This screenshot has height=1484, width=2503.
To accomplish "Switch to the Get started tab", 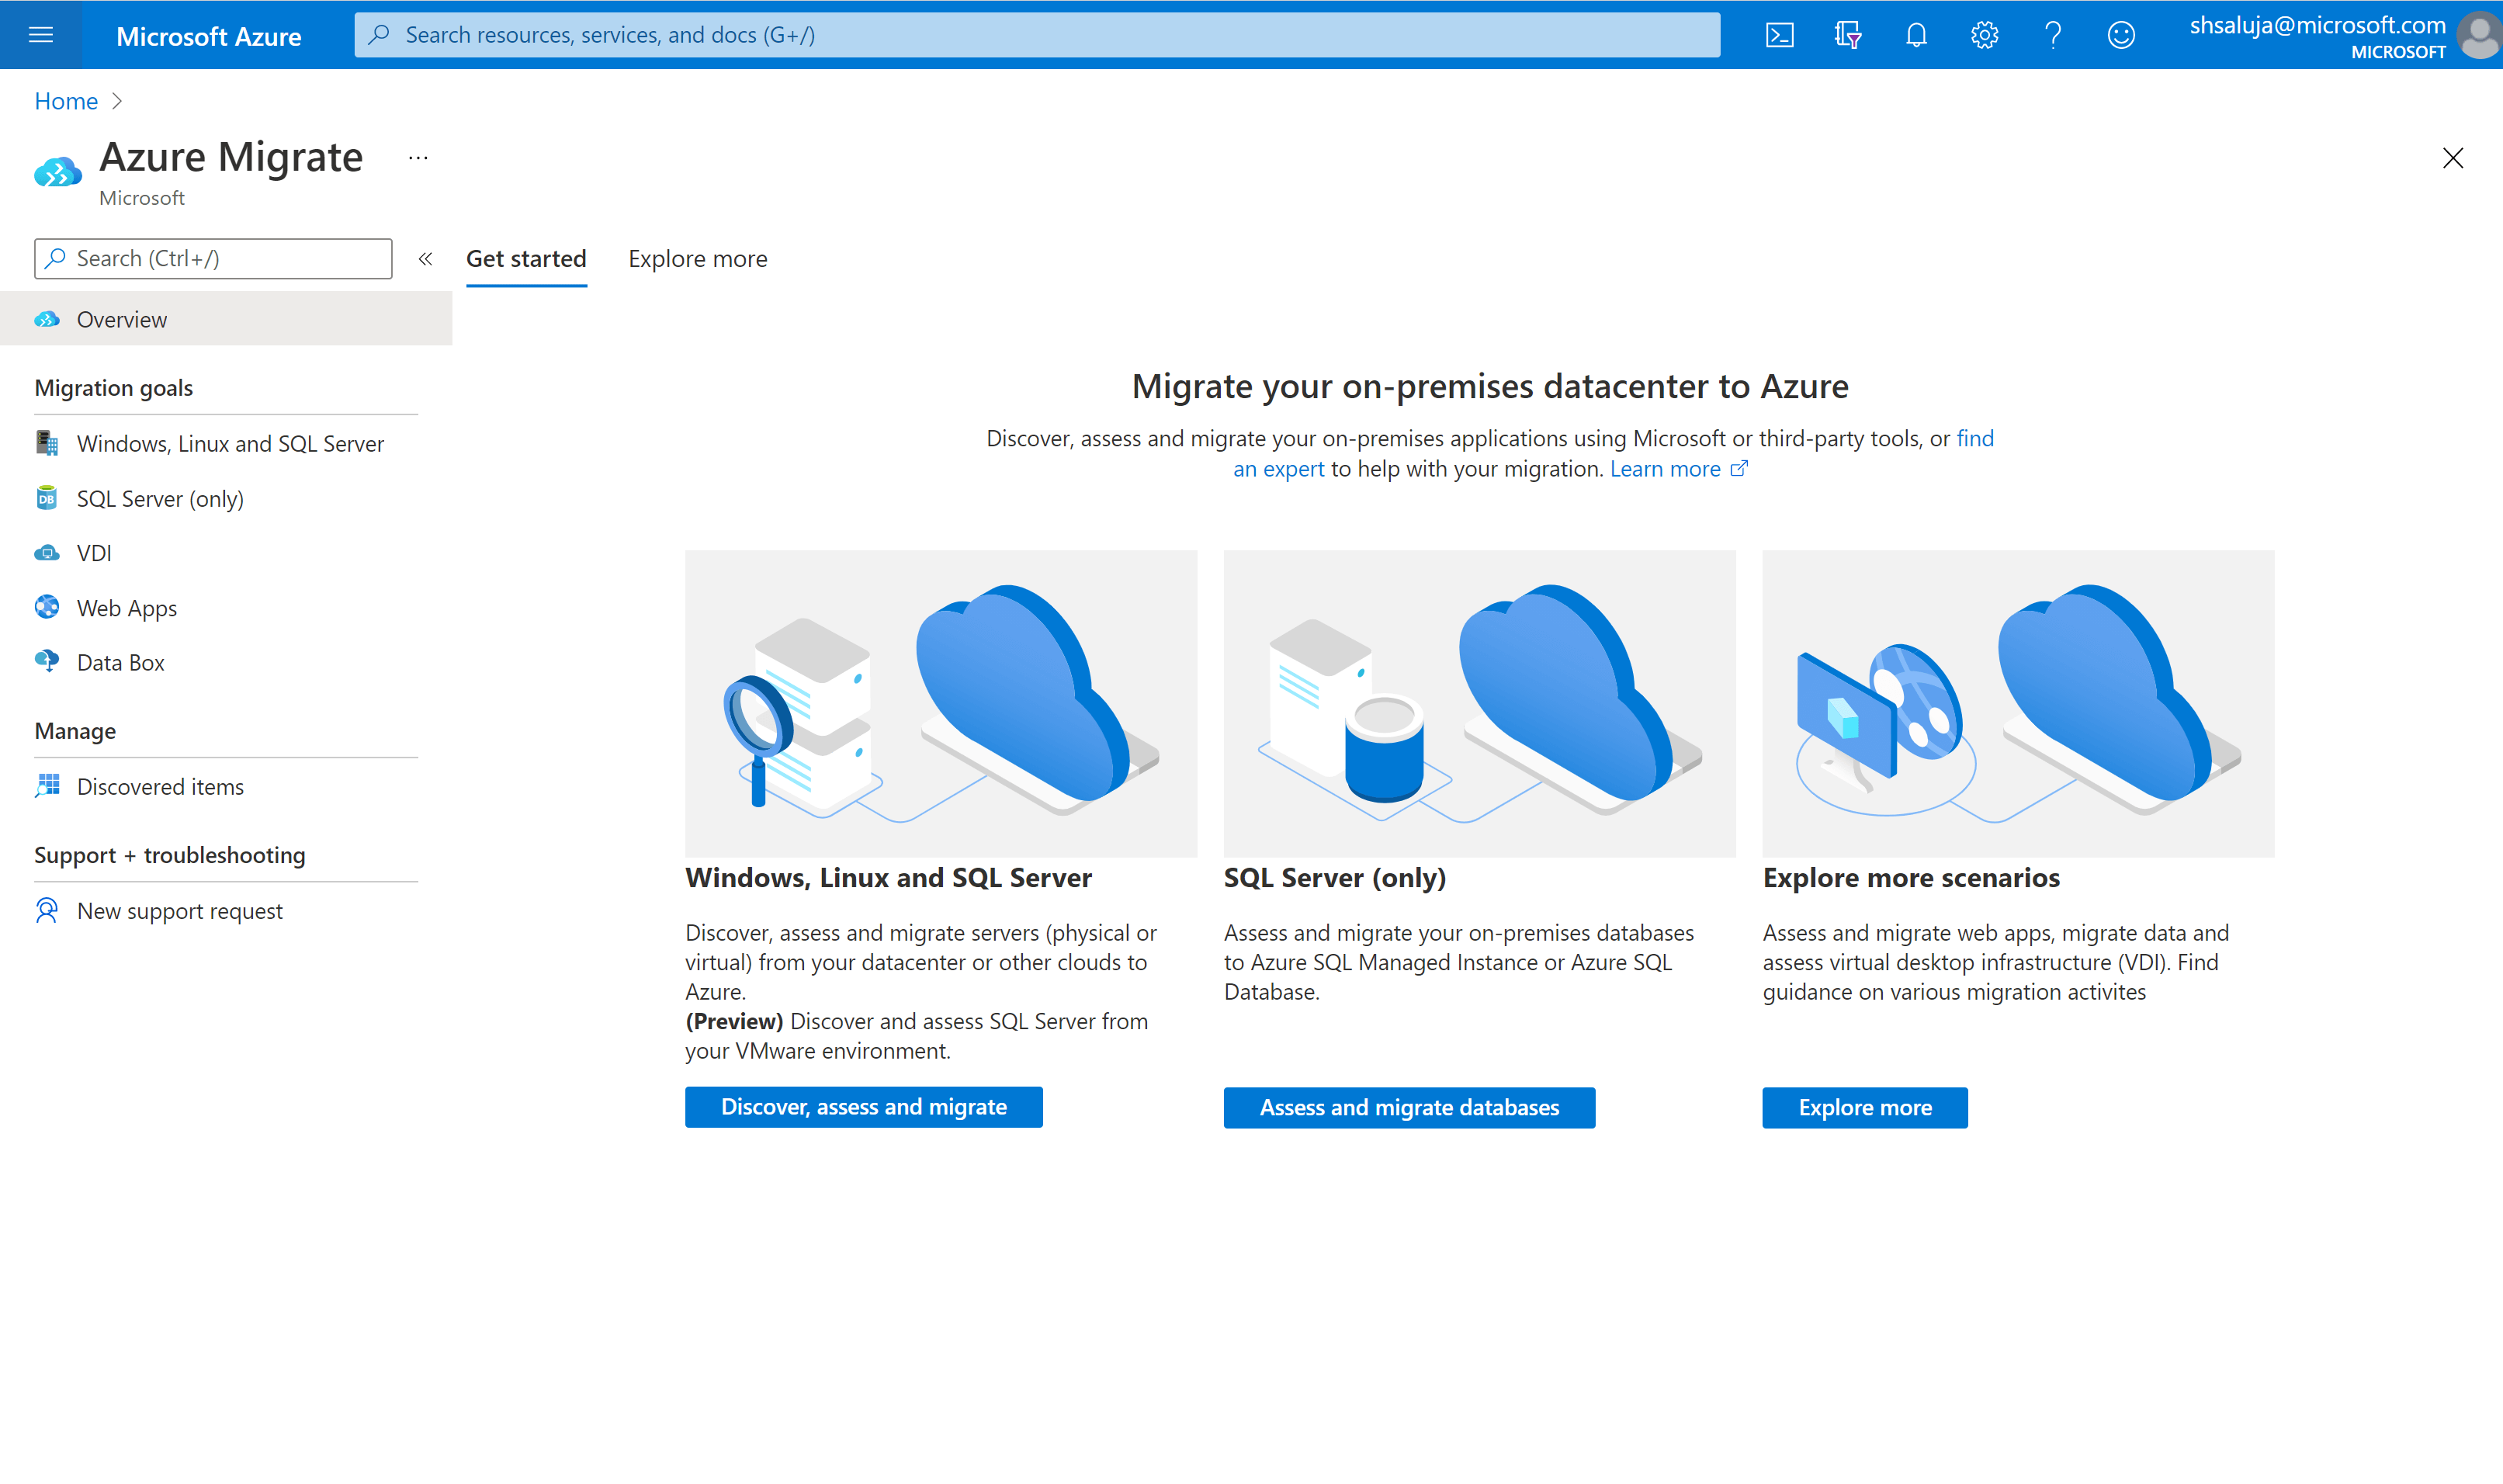I will coord(526,258).
